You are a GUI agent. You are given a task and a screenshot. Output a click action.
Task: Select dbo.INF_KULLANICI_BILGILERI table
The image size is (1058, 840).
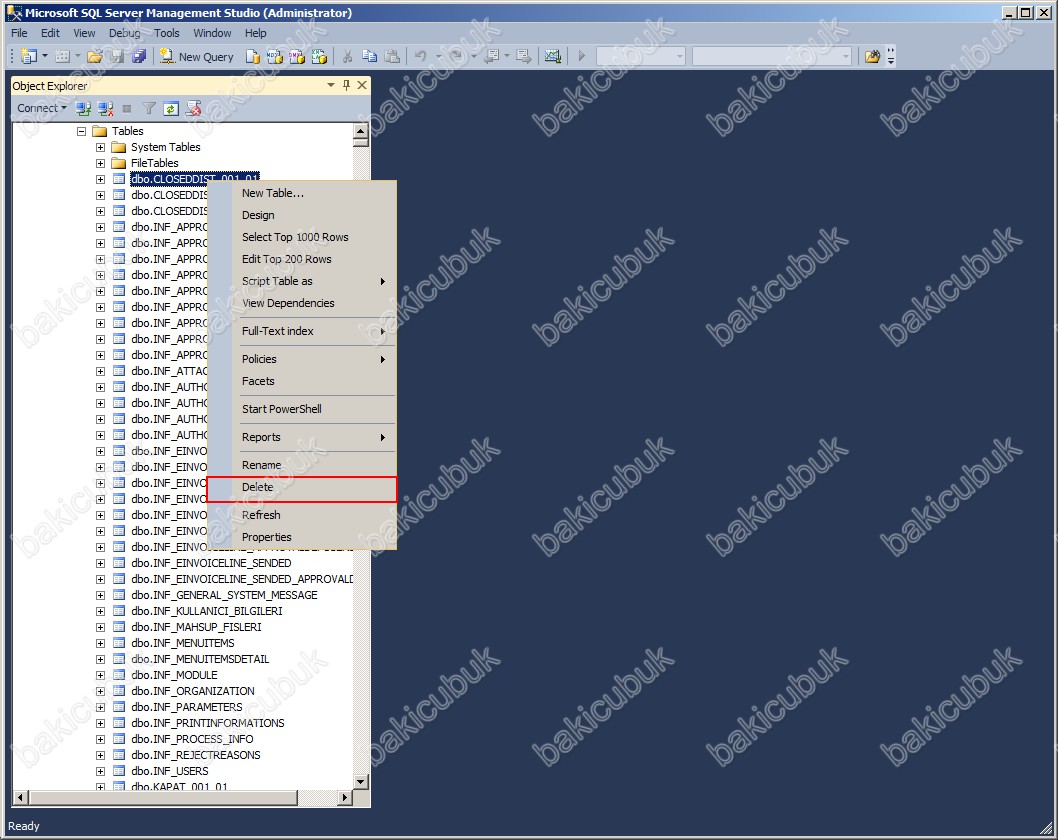point(206,611)
